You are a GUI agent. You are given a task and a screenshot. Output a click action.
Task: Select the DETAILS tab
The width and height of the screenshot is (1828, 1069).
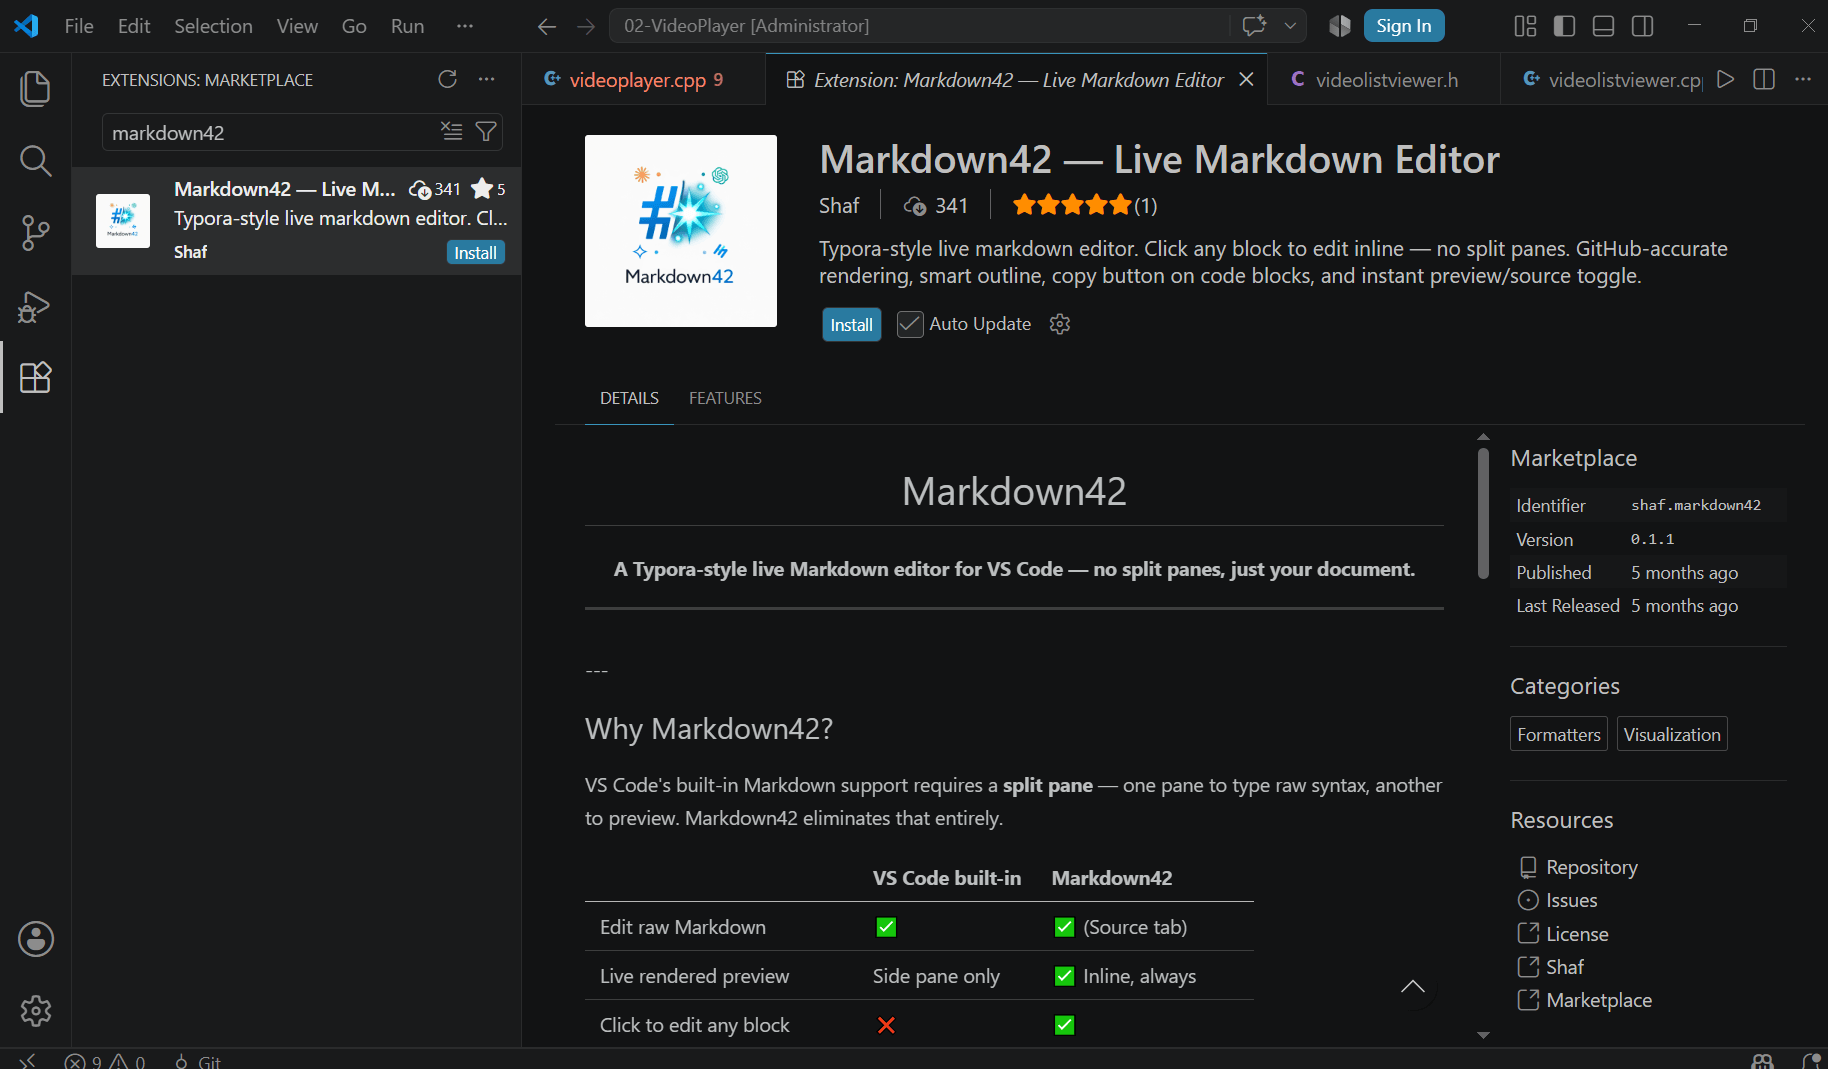[x=629, y=398]
